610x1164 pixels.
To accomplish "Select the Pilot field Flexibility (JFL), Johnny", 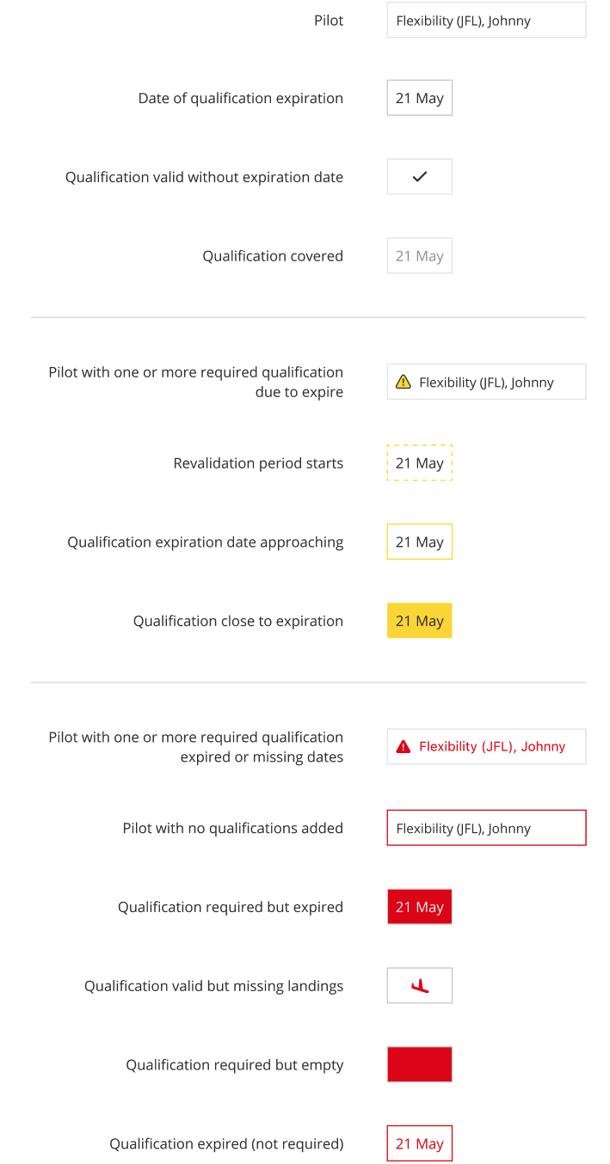I will click(486, 20).
